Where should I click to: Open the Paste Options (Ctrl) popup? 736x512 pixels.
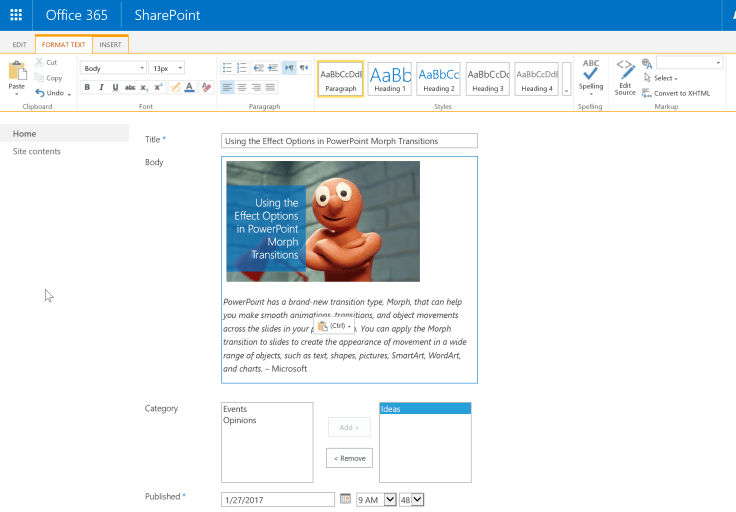pos(334,326)
